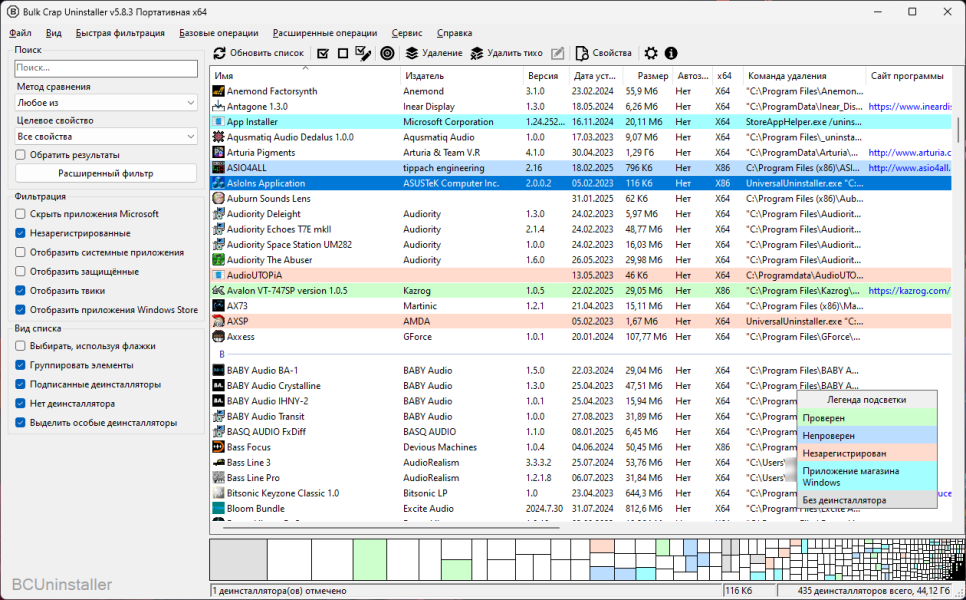Click the Удаление uninstall toolbar button
The image size is (966, 600).
pyautogui.click(x=434, y=54)
